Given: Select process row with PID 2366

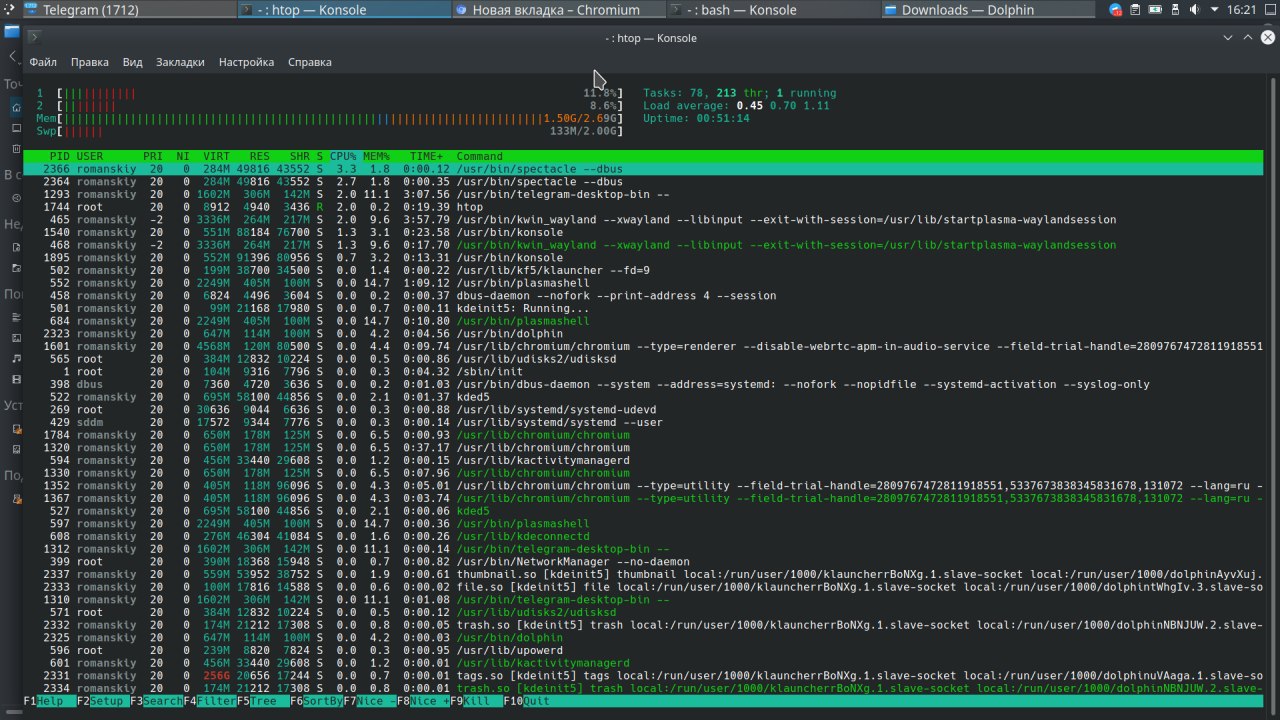Looking at the screenshot, I should point(643,169).
